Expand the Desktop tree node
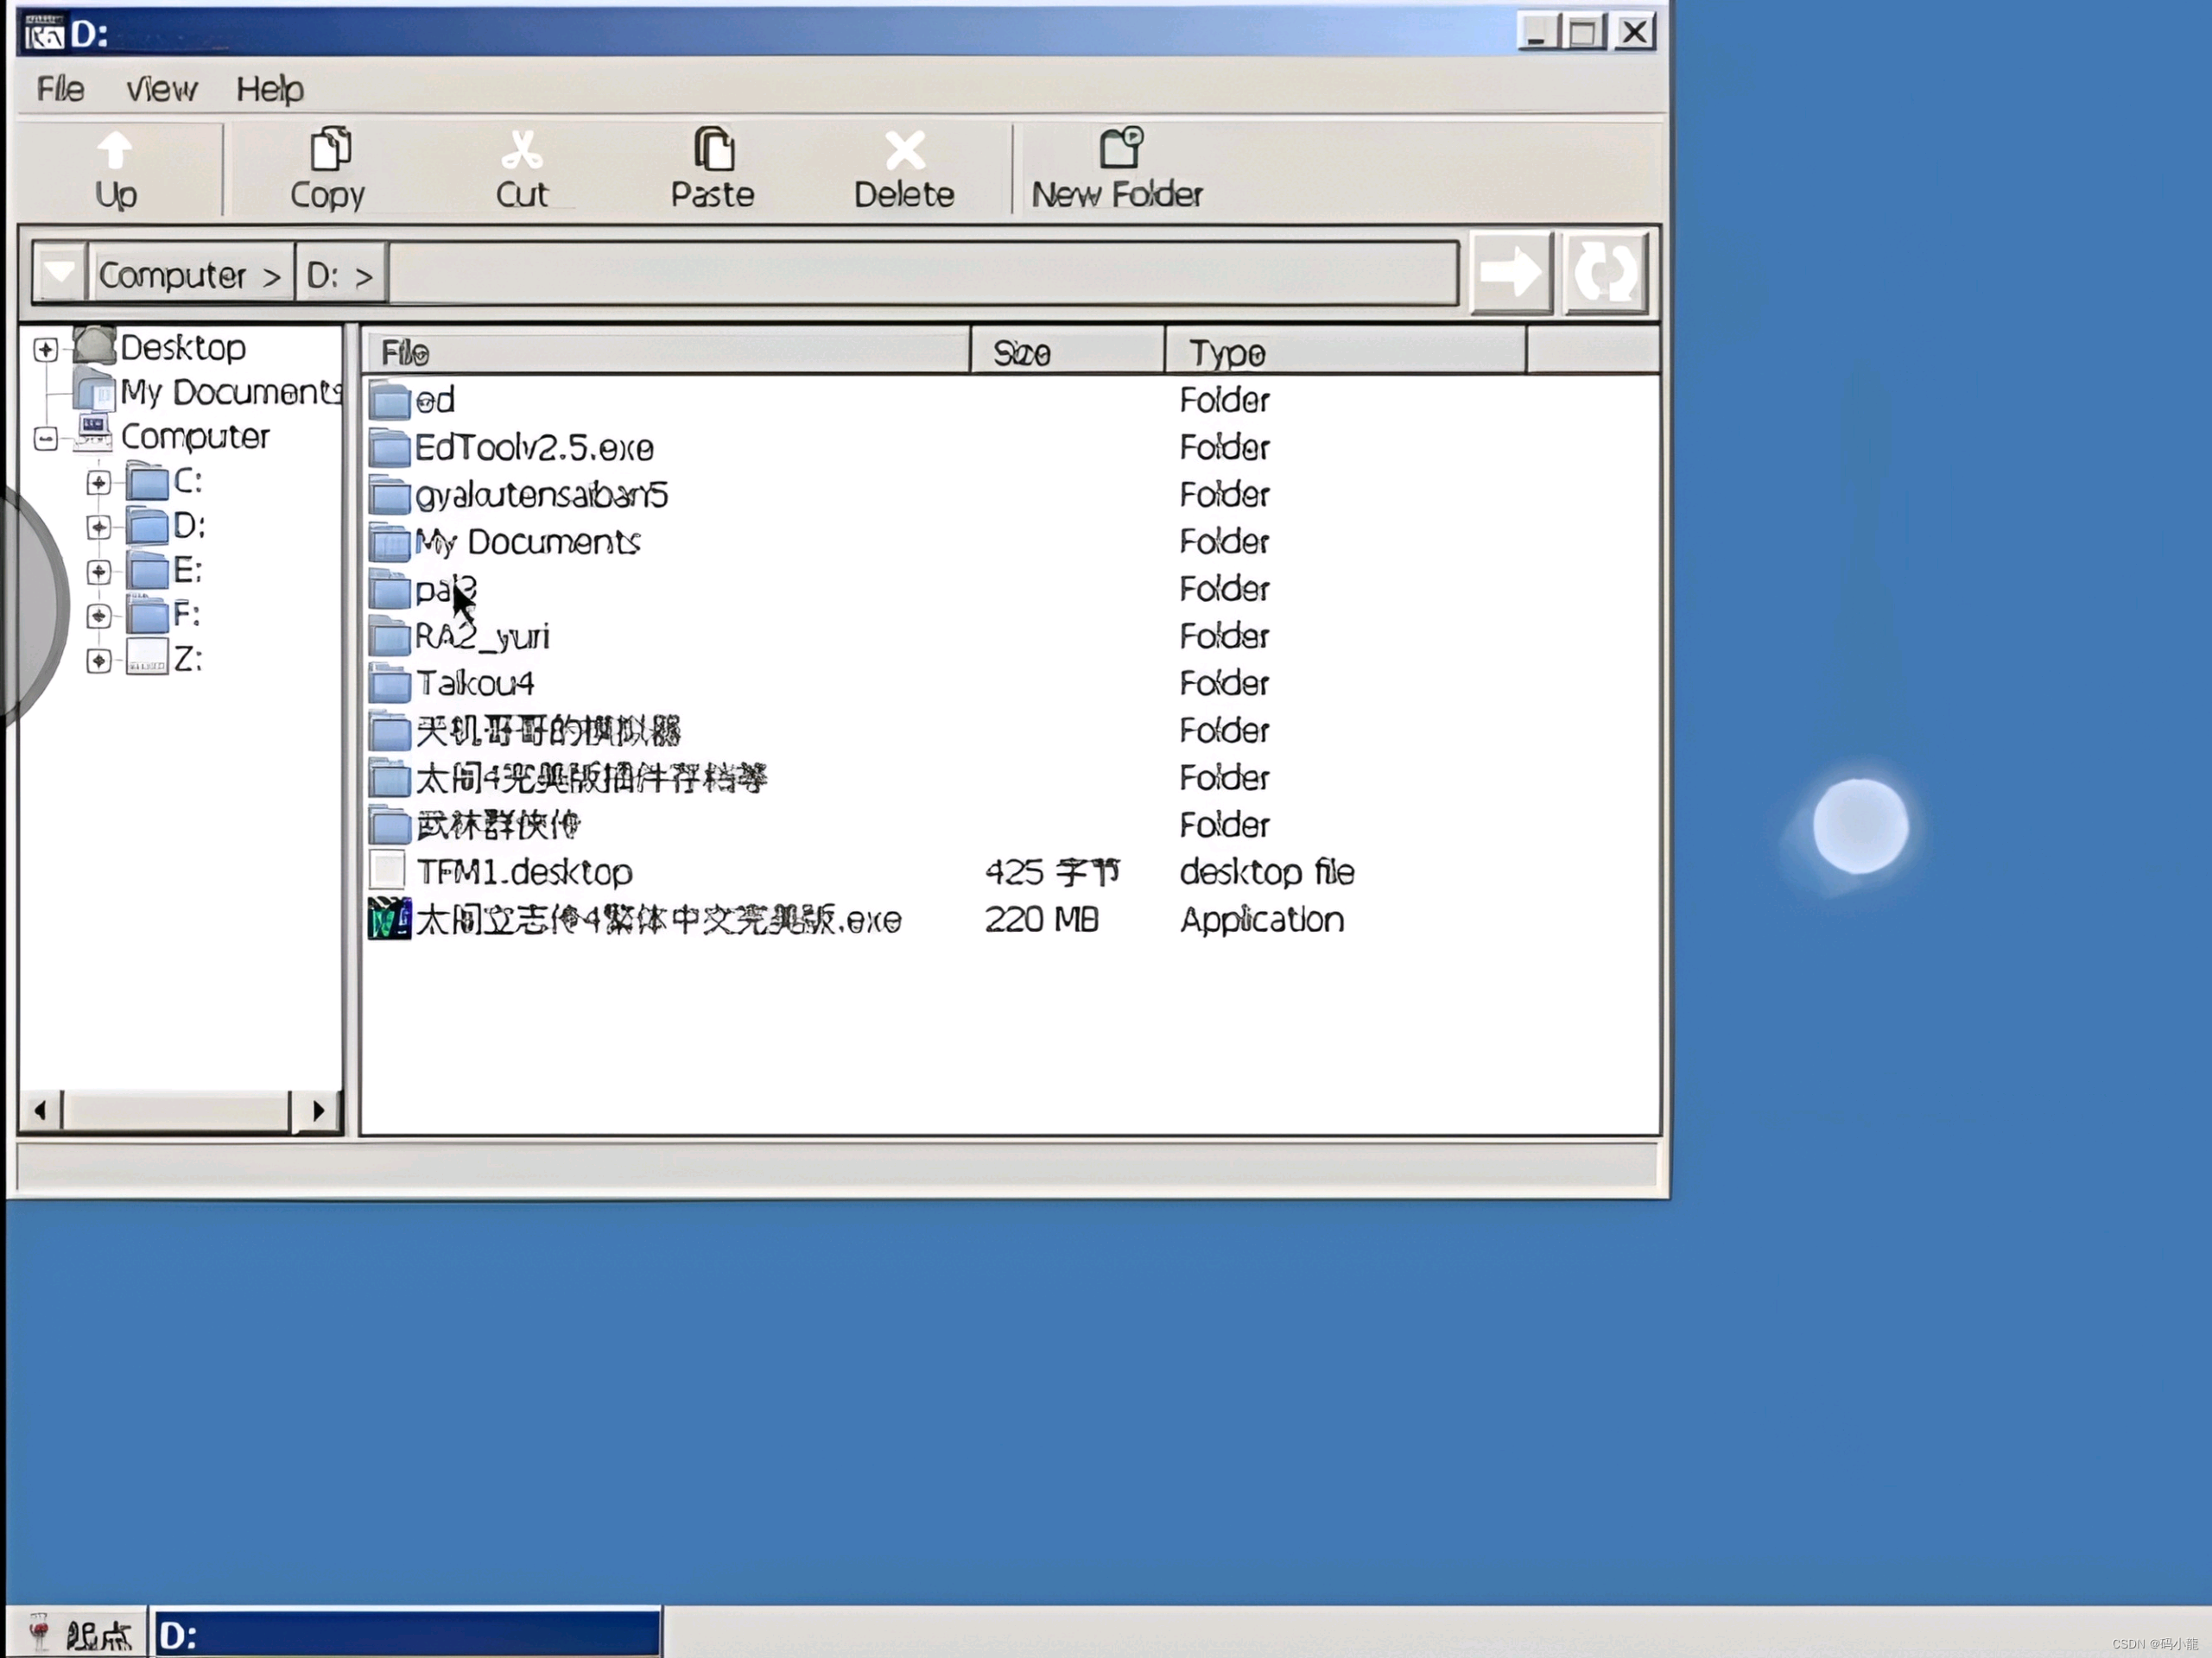This screenshot has width=2212, height=1658. point(45,349)
